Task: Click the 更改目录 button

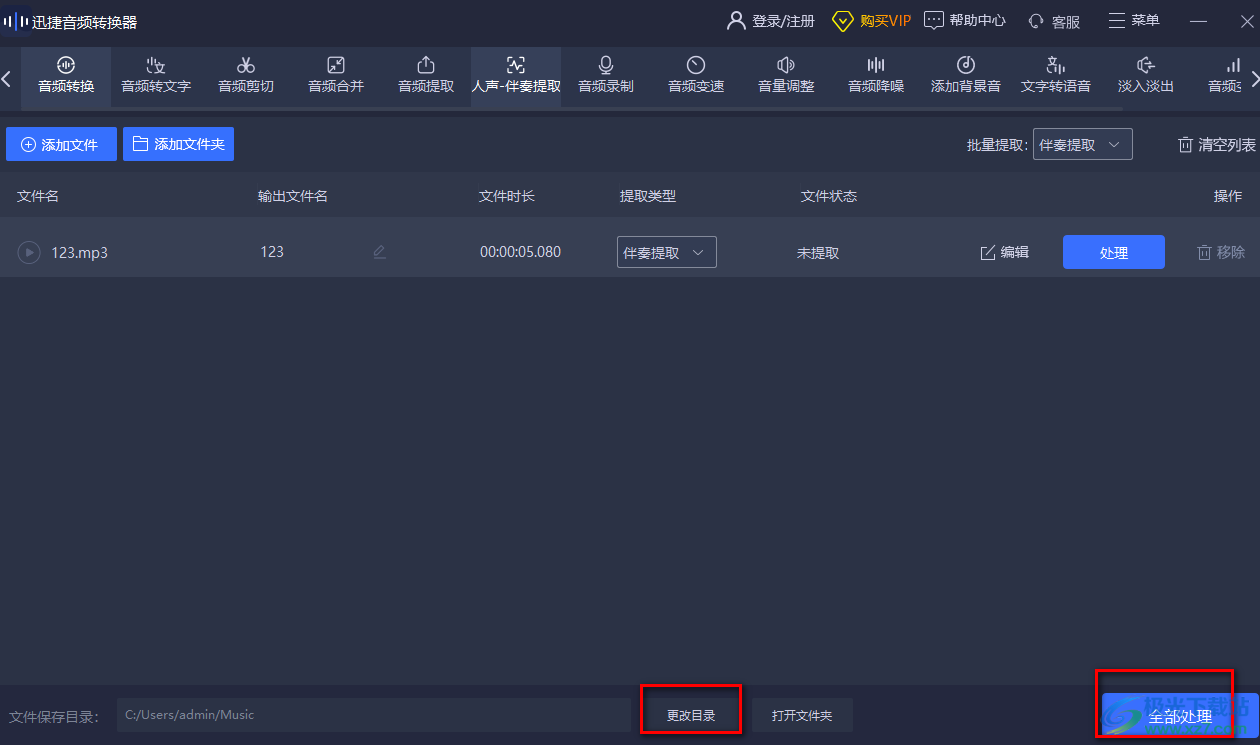Action: [691, 716]
